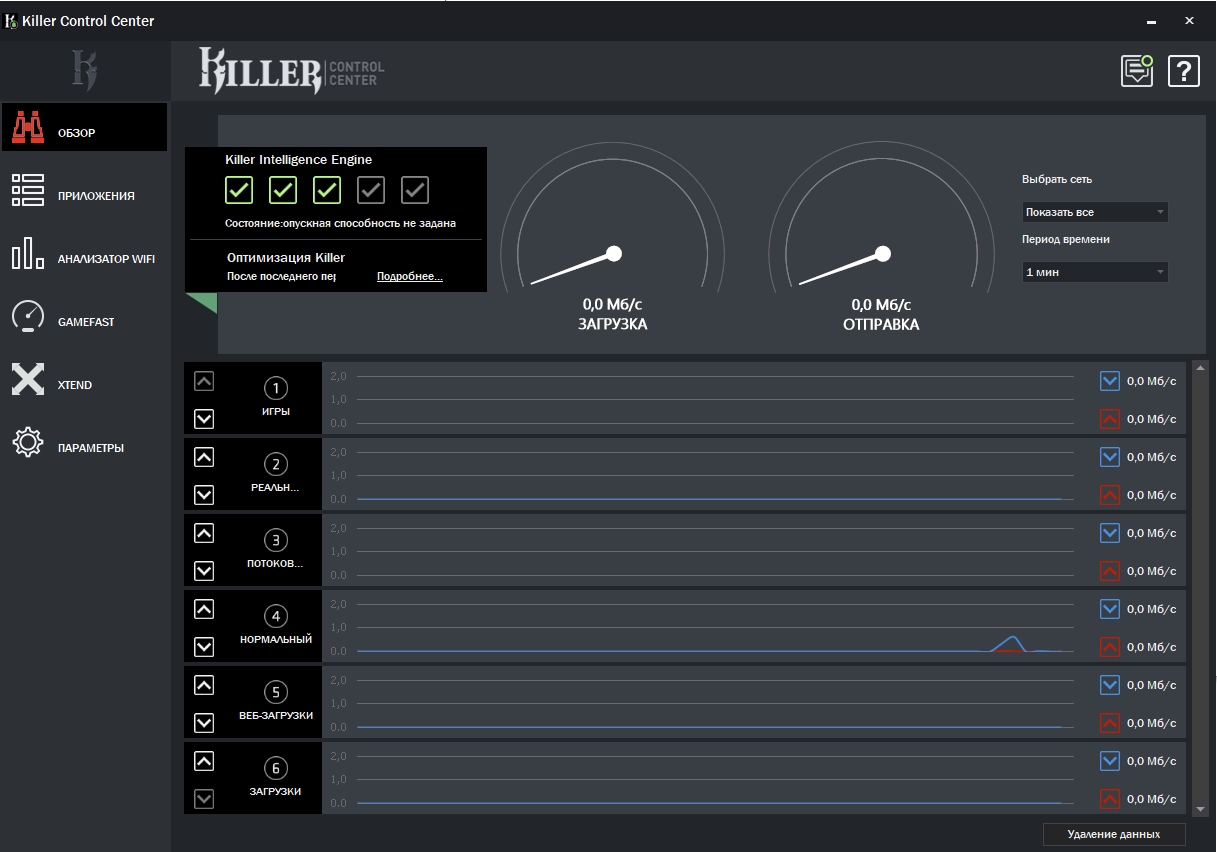Open the GAMEFAST section
Image resolution: width=1217 pixels, height=852 pixels.
click(84, 317)
